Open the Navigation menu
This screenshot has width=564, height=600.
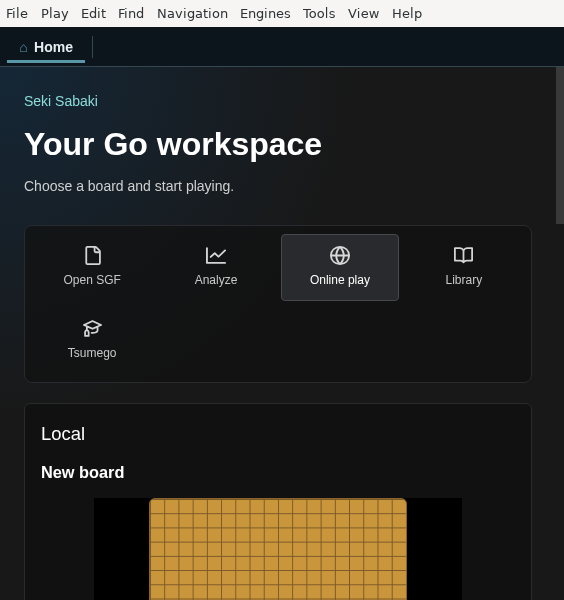(192, 13)
